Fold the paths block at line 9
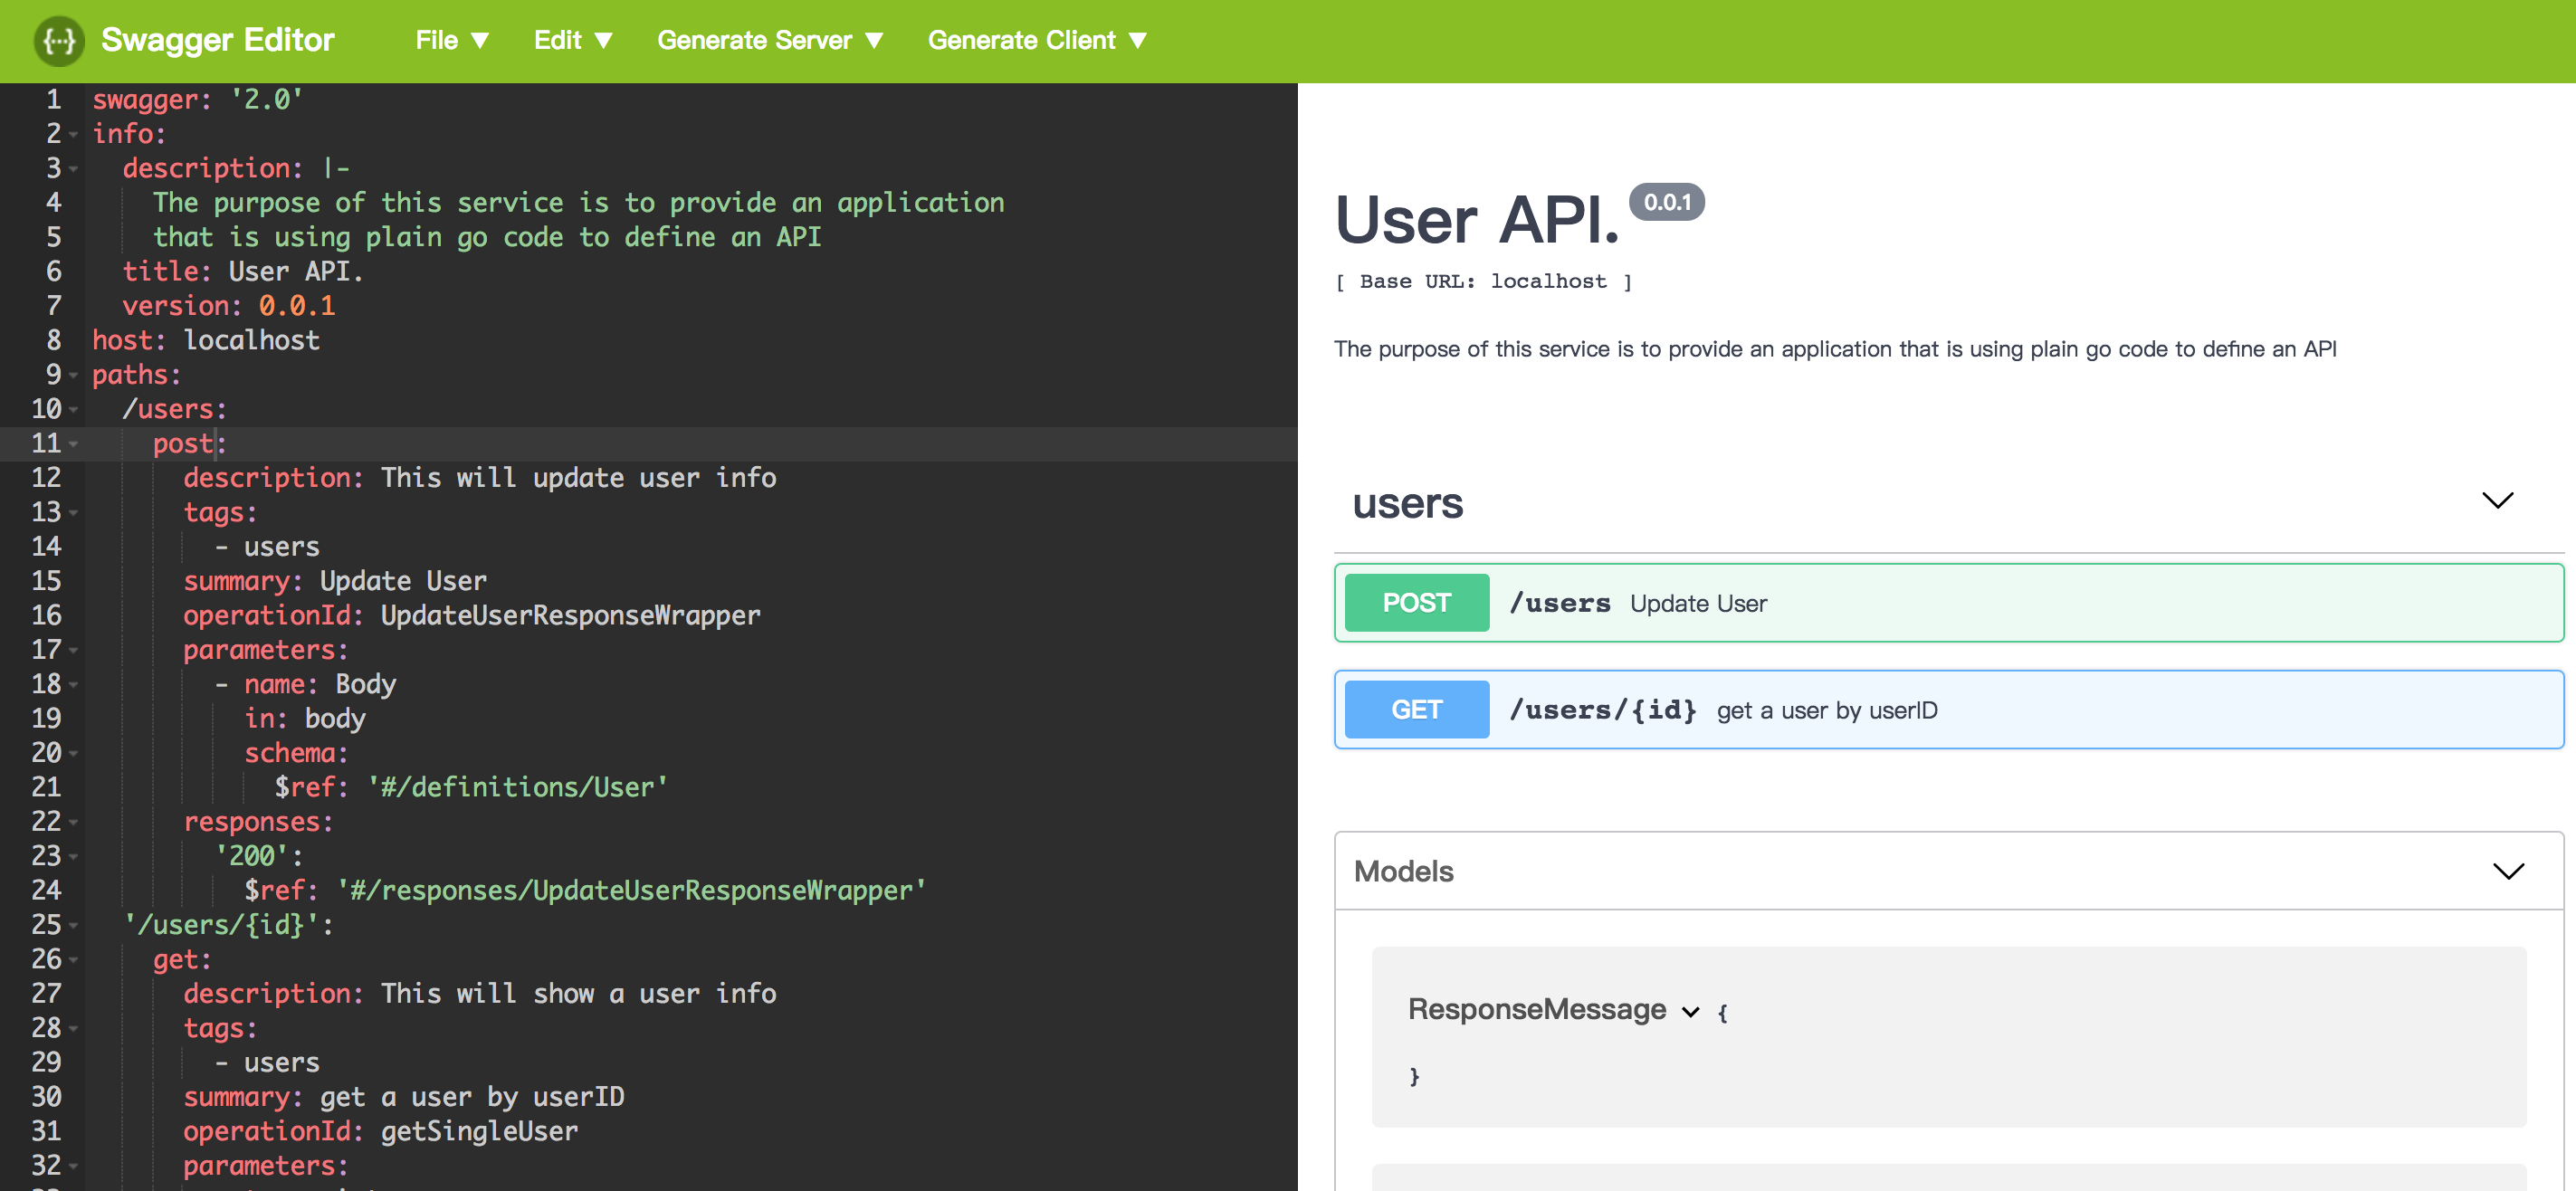Image resolution: width=2576 pixels, height=1191 pixels. [x=74, y=375]
